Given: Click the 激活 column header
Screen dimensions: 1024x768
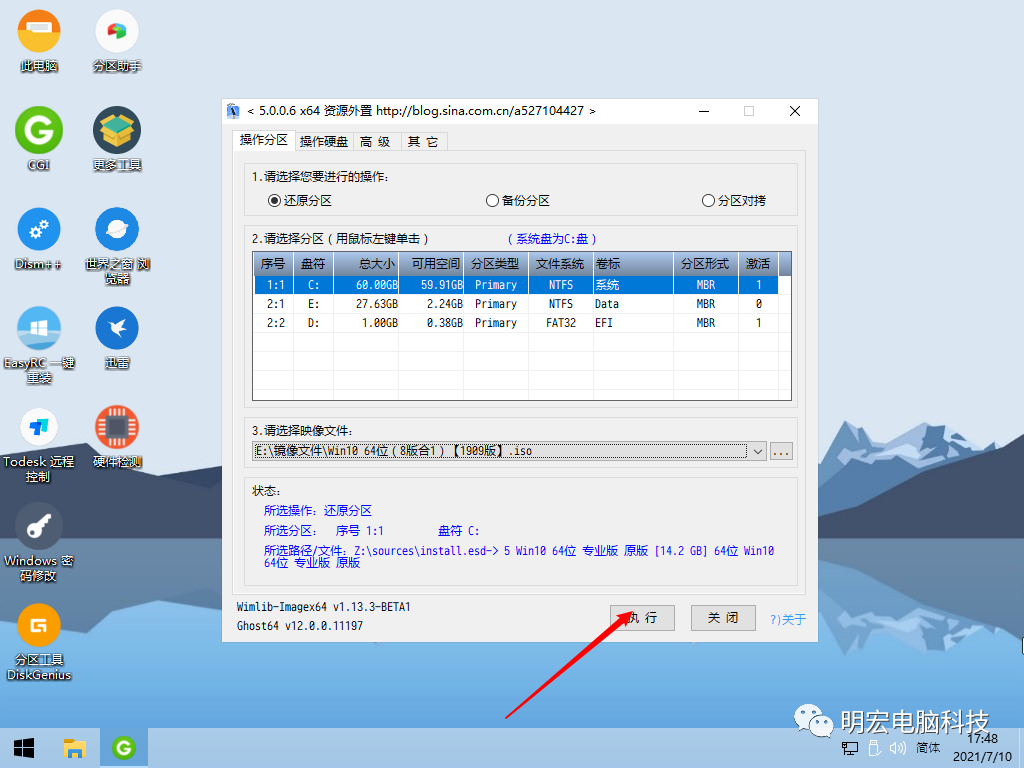Looking at the screenshot, I should (x=758, y=264).
